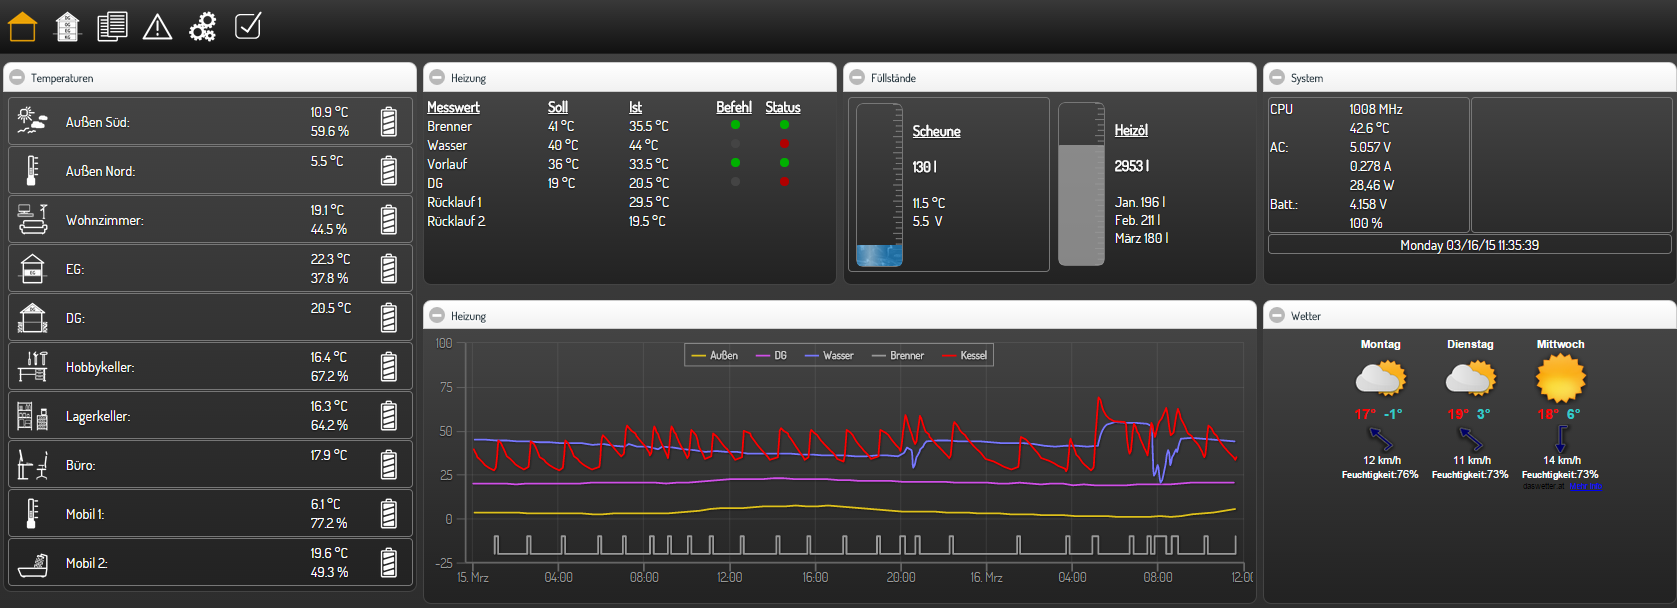Click battery icon in Wohnzimmer row
Image resolution: width=1677 pixels, height=608 pixels.
[389, 220]
